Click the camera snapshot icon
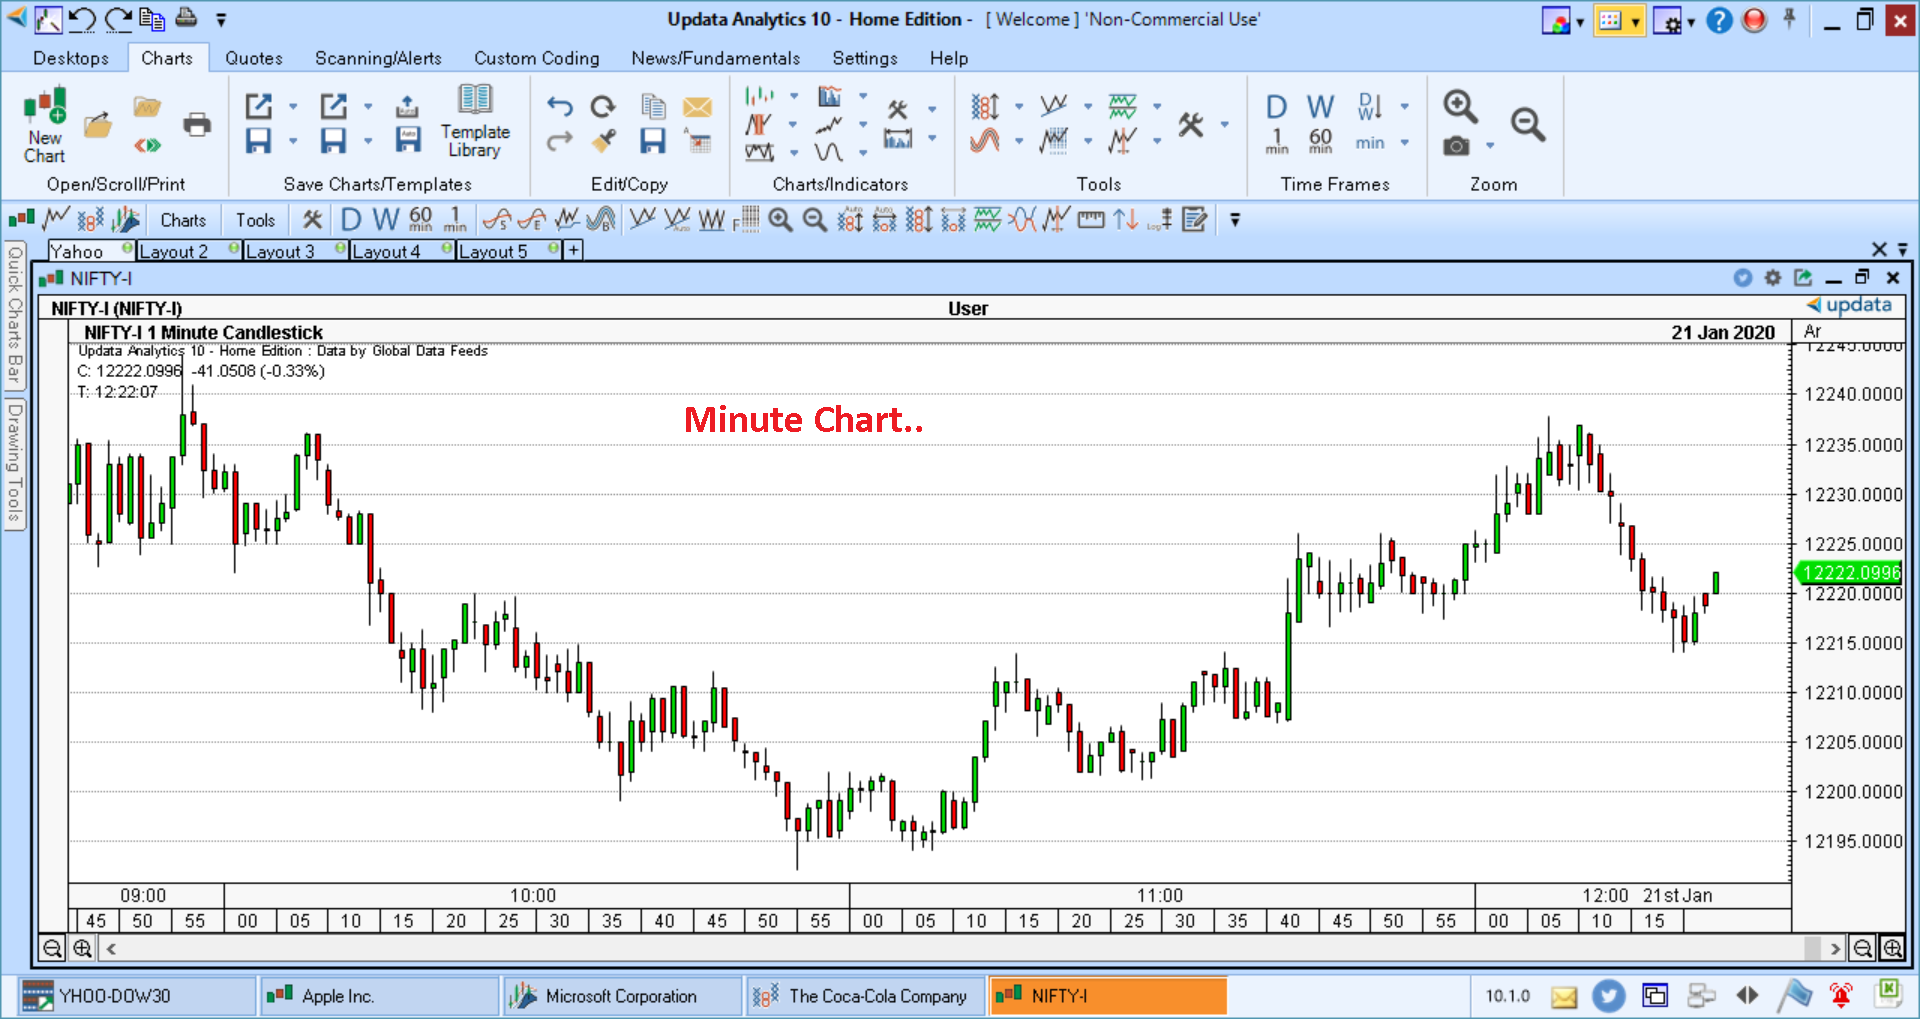This screenshot has height=1019, width=1920. pyautogui.click(x=1457, y=146)
